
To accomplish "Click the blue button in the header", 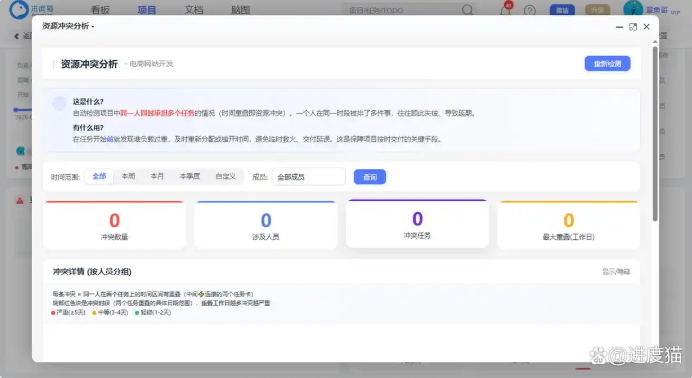I will click(562, 10).
